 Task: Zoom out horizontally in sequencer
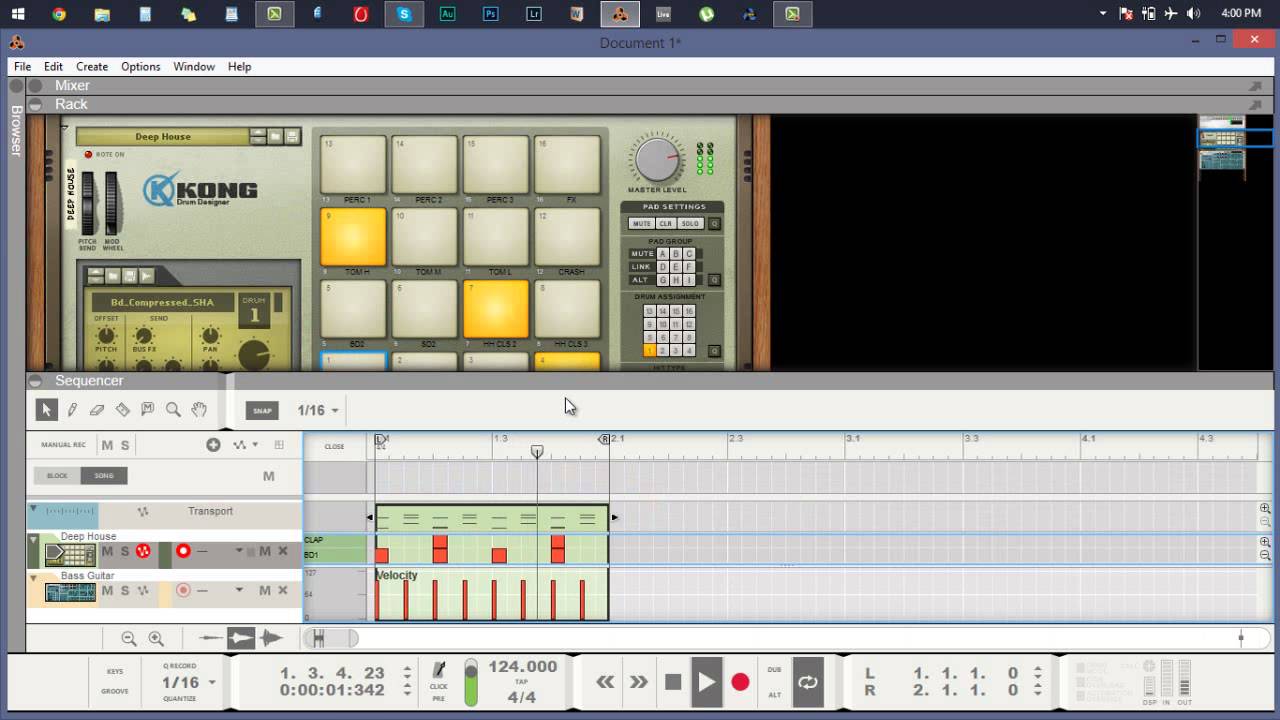click(x=129, y=638)
